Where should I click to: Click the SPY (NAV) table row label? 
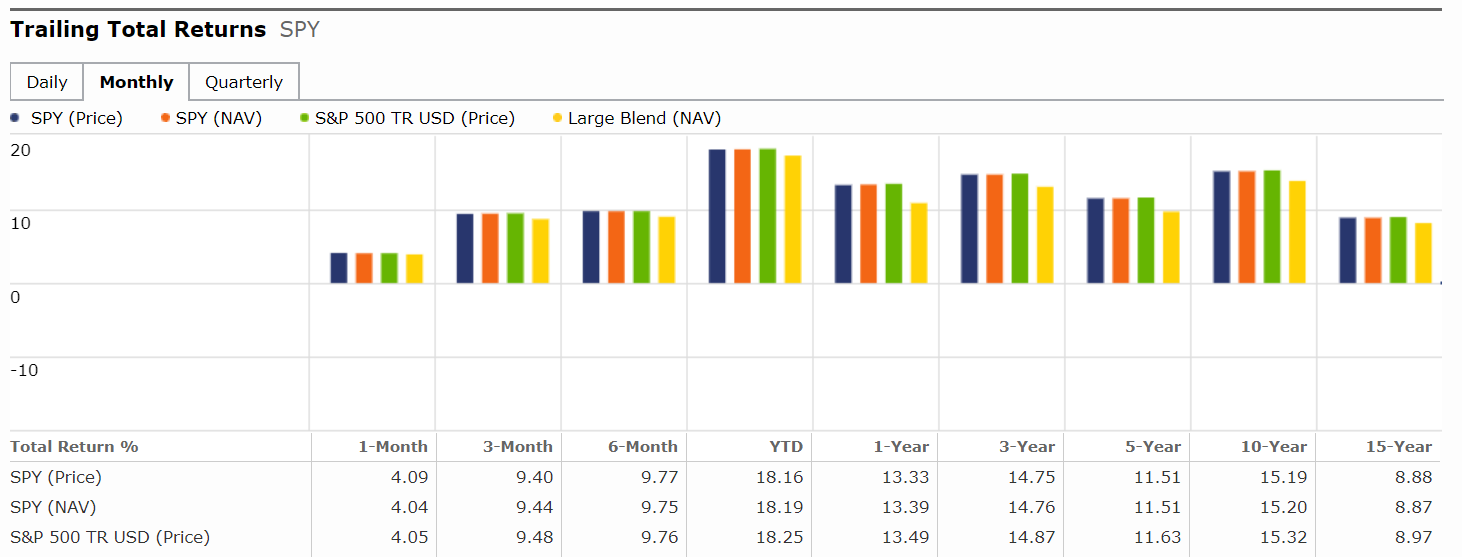click(53, 507)
